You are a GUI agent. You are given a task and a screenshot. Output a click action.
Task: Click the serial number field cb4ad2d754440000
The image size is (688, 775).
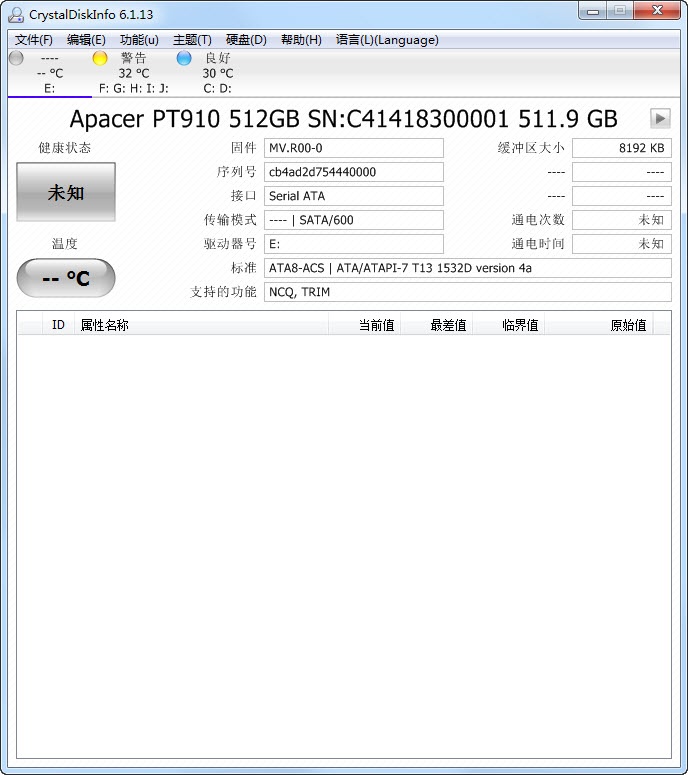point(353,172)
